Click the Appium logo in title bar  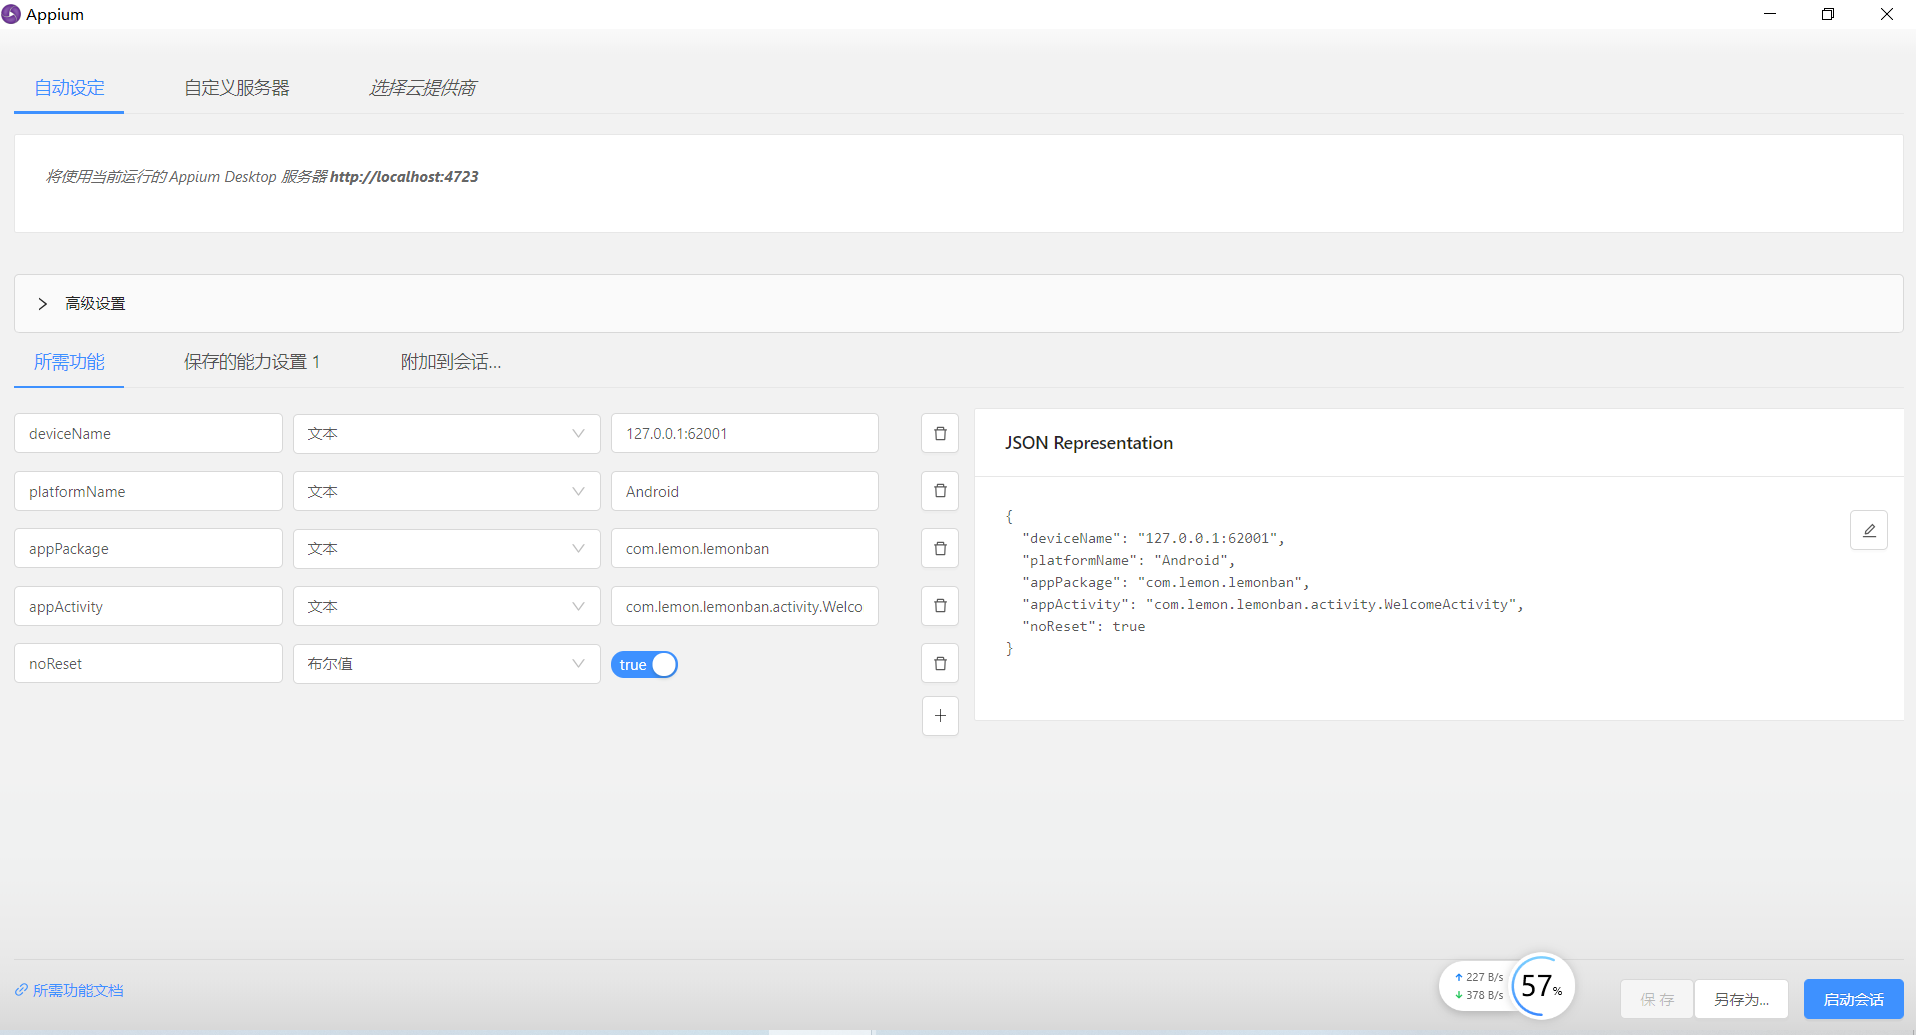11,14
